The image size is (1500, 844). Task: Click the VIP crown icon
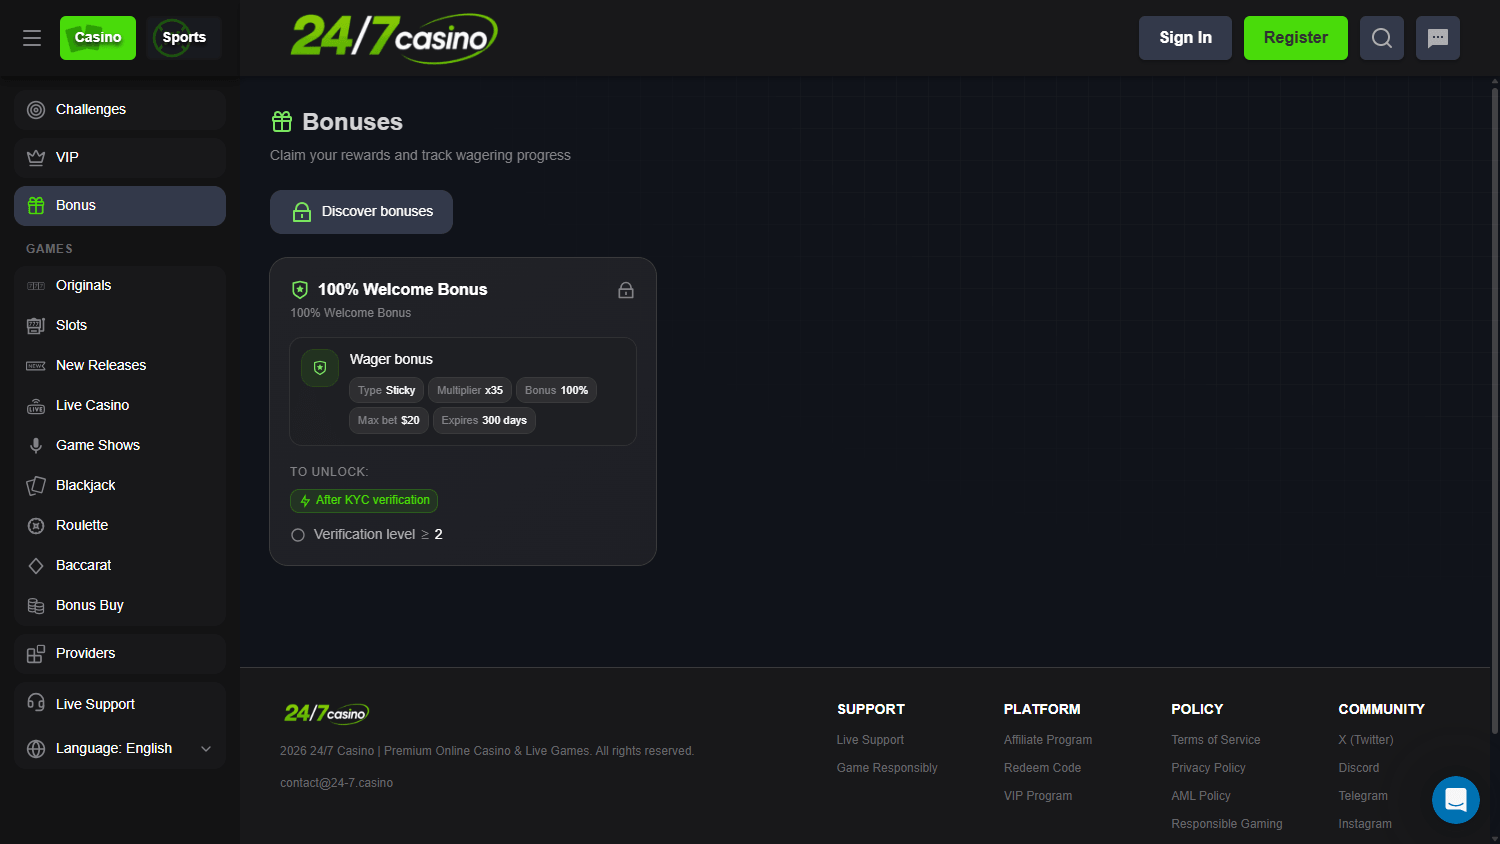tap(36, 158)
